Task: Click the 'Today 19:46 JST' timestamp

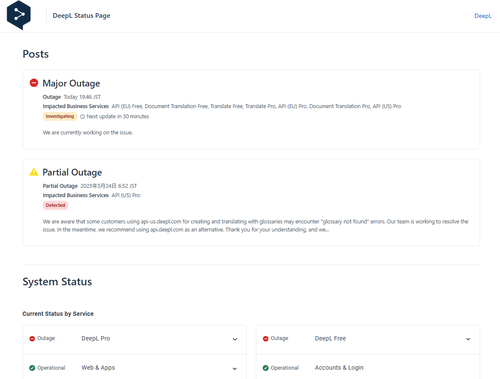Action: 82,97
